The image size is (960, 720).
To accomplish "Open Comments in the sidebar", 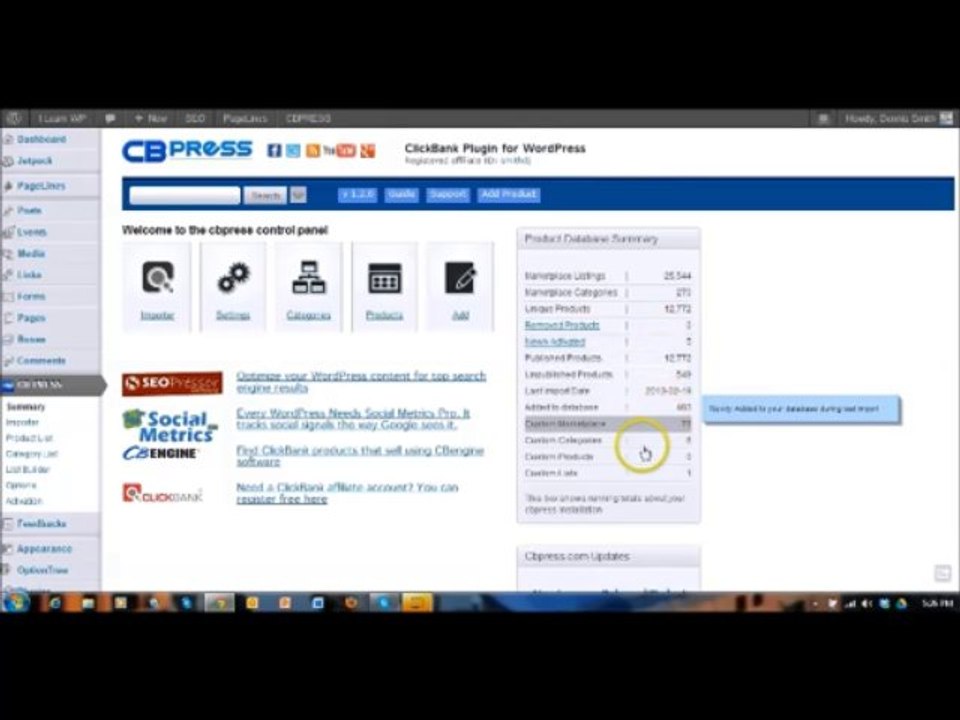I will coord(41,361).
